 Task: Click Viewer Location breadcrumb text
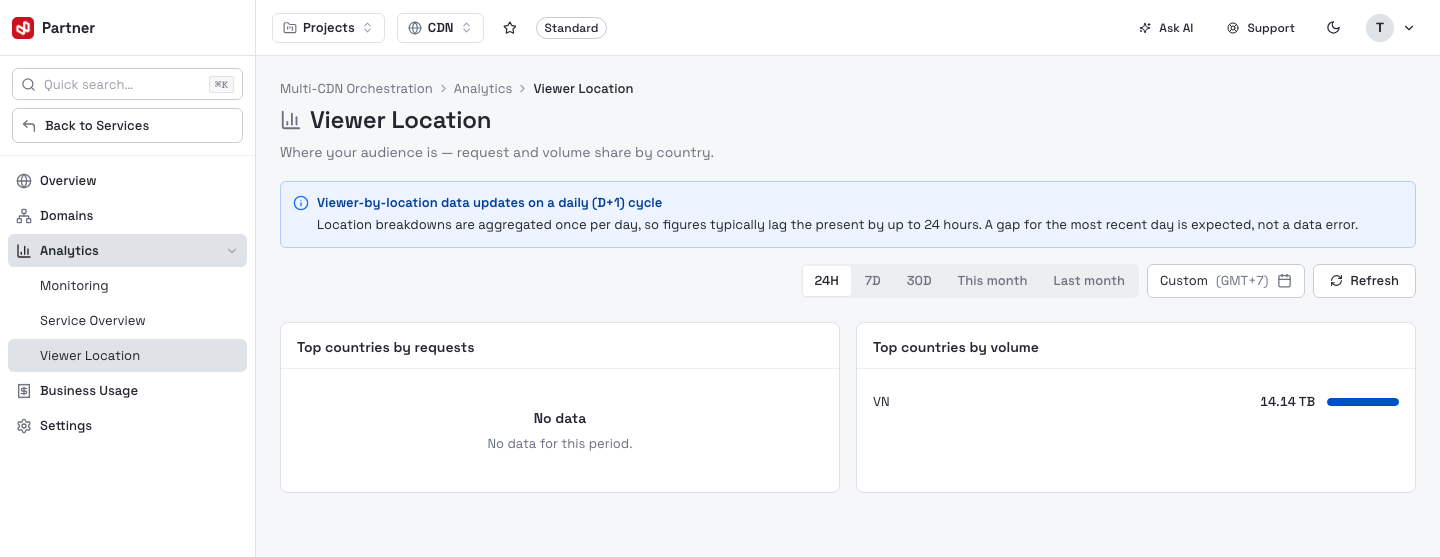[x=583, y=89]
